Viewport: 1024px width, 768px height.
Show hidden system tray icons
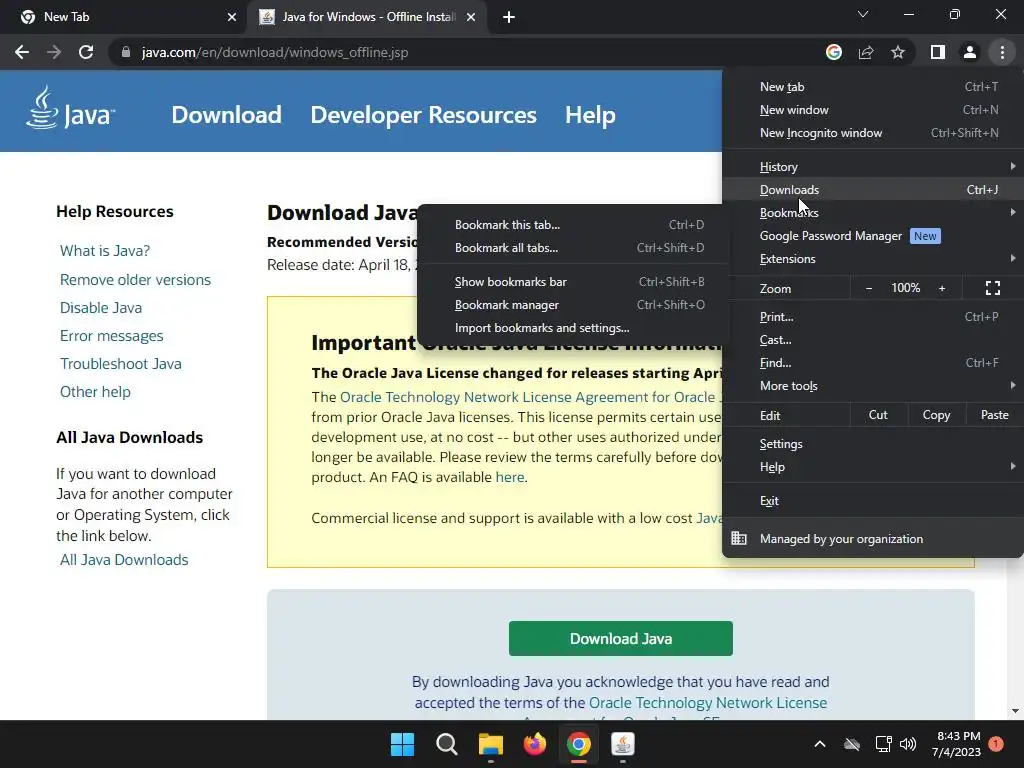[x=820, y=744]
